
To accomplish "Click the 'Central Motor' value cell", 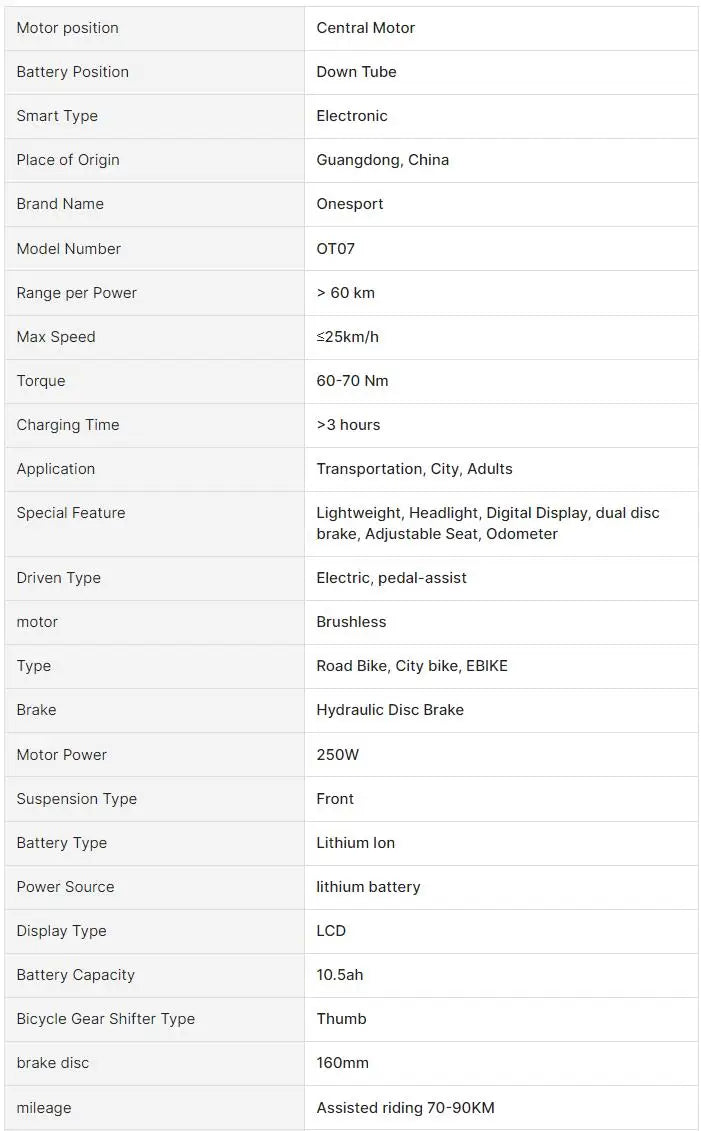I will pyautogui.click(x=366, y=28).
